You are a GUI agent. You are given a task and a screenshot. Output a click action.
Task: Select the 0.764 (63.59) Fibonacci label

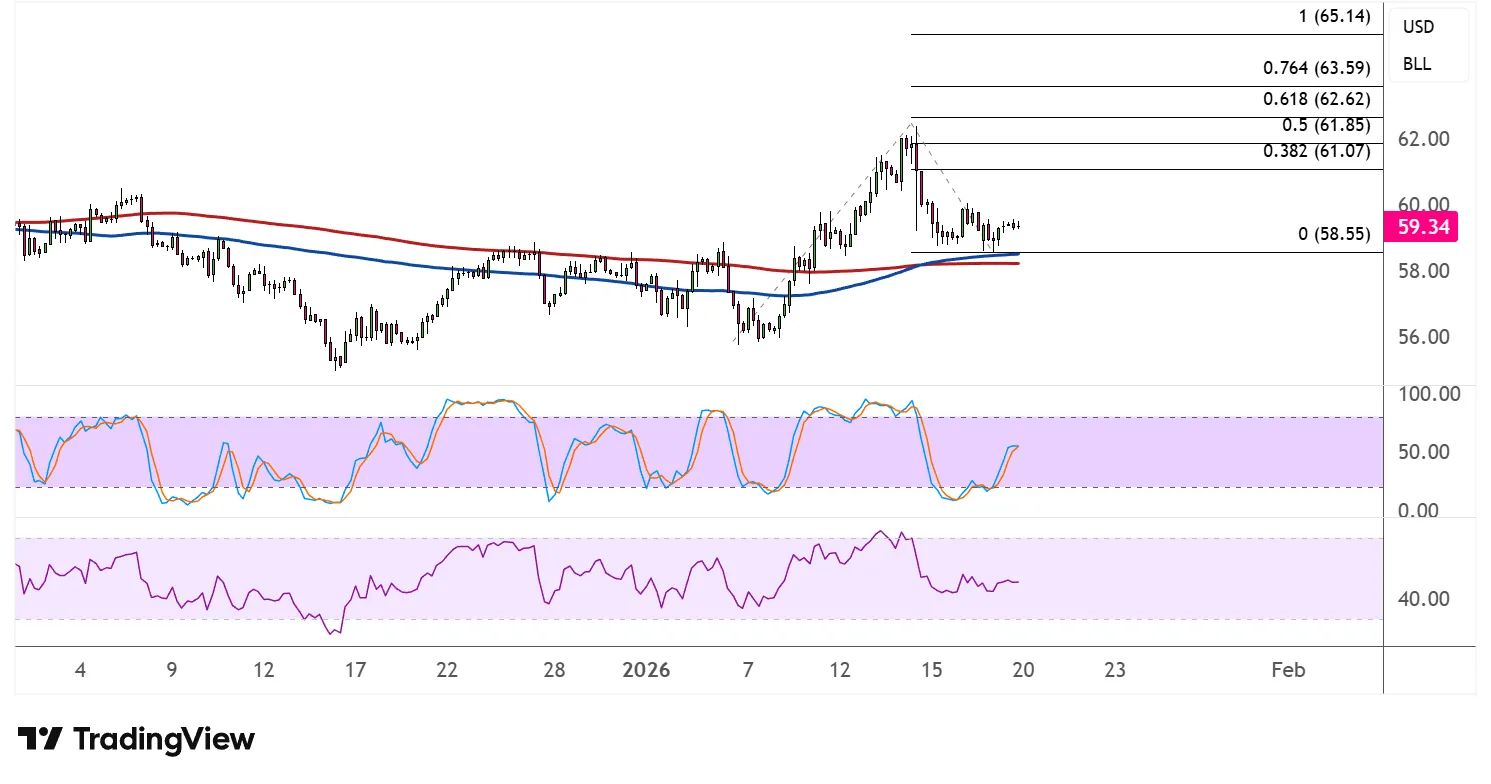click(1316, 69)
